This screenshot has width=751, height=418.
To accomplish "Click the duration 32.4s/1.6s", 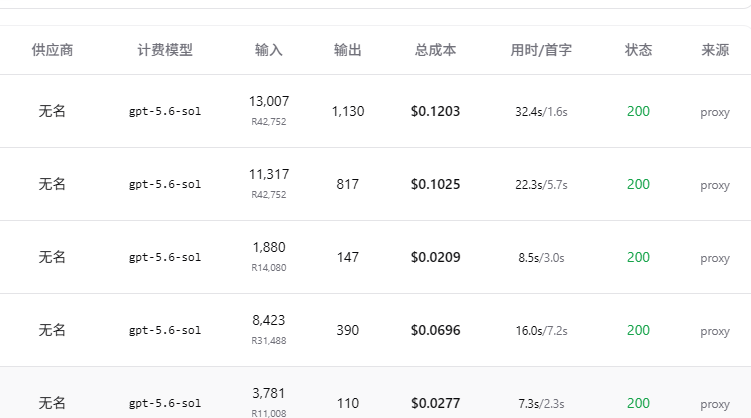I will coord(541,112).
